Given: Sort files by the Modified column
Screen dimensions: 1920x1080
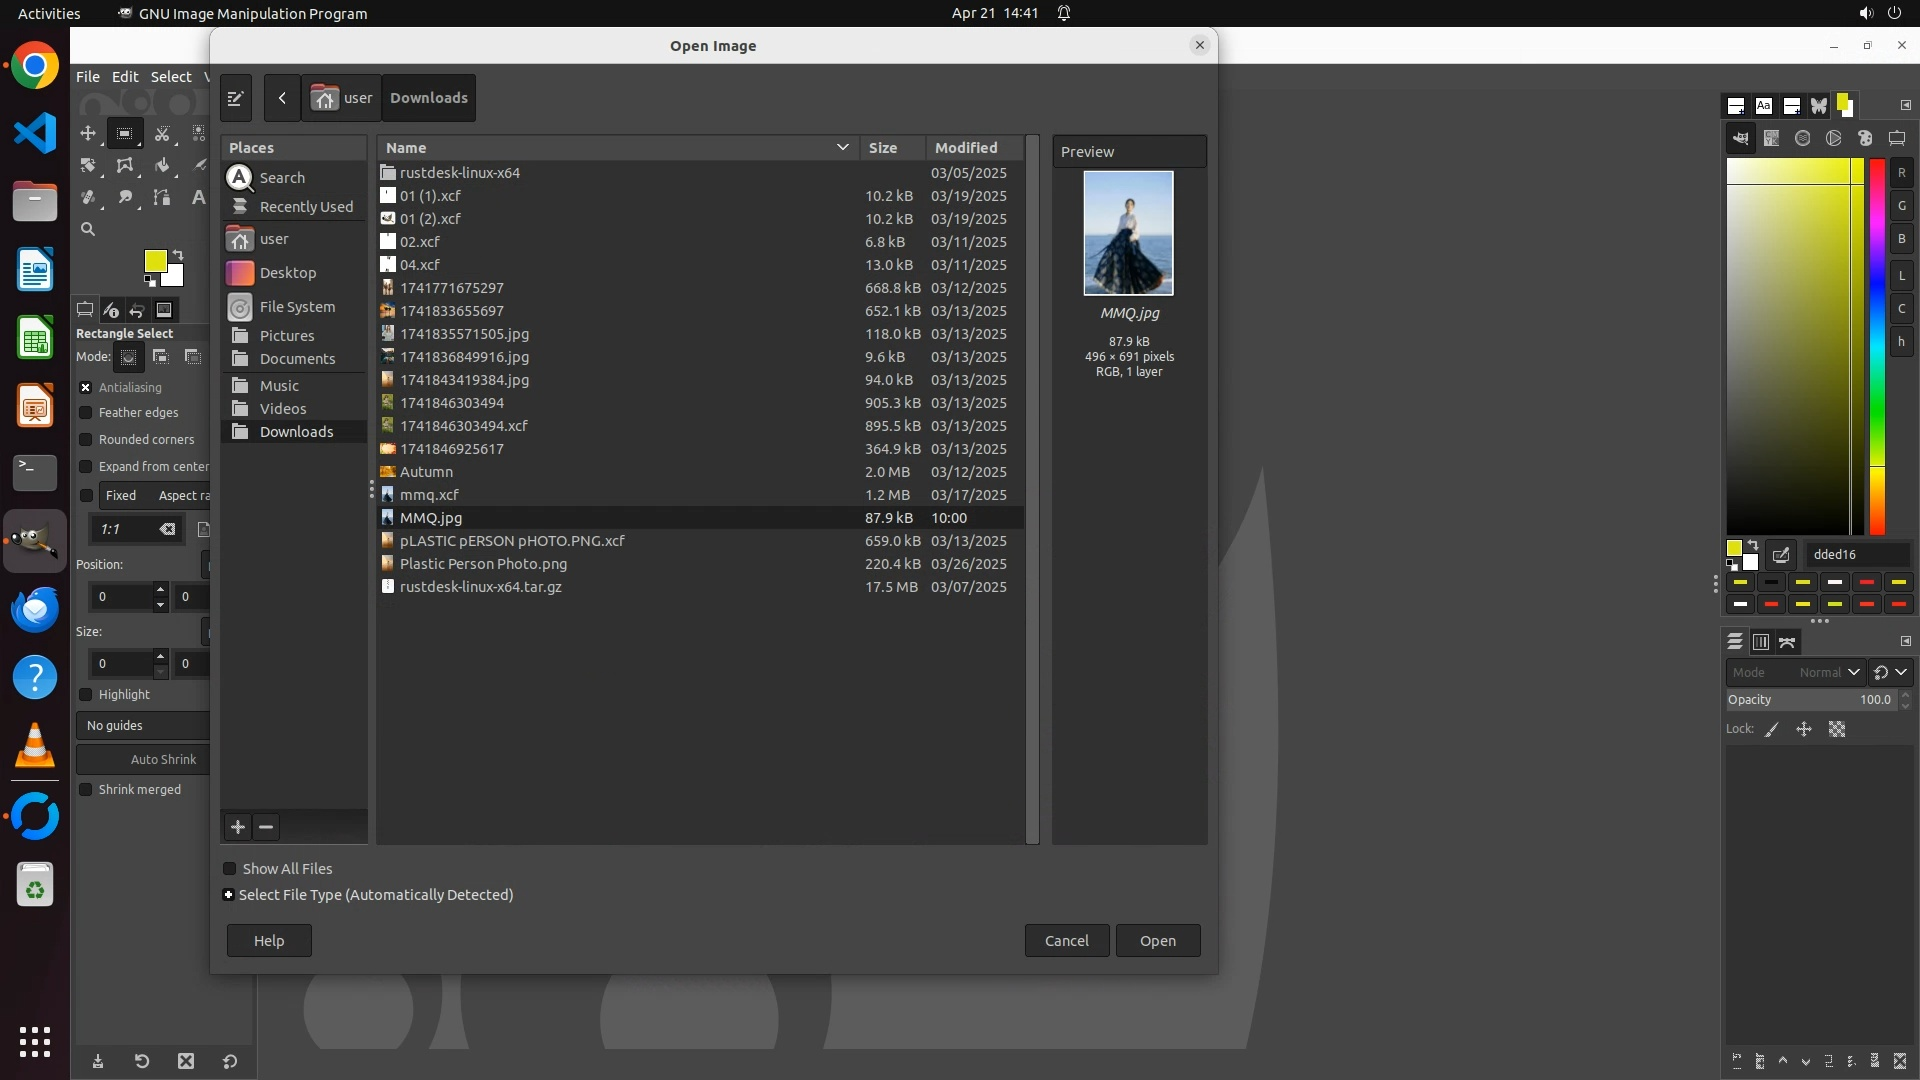Looking at the screenshot, I should point(966,148).
